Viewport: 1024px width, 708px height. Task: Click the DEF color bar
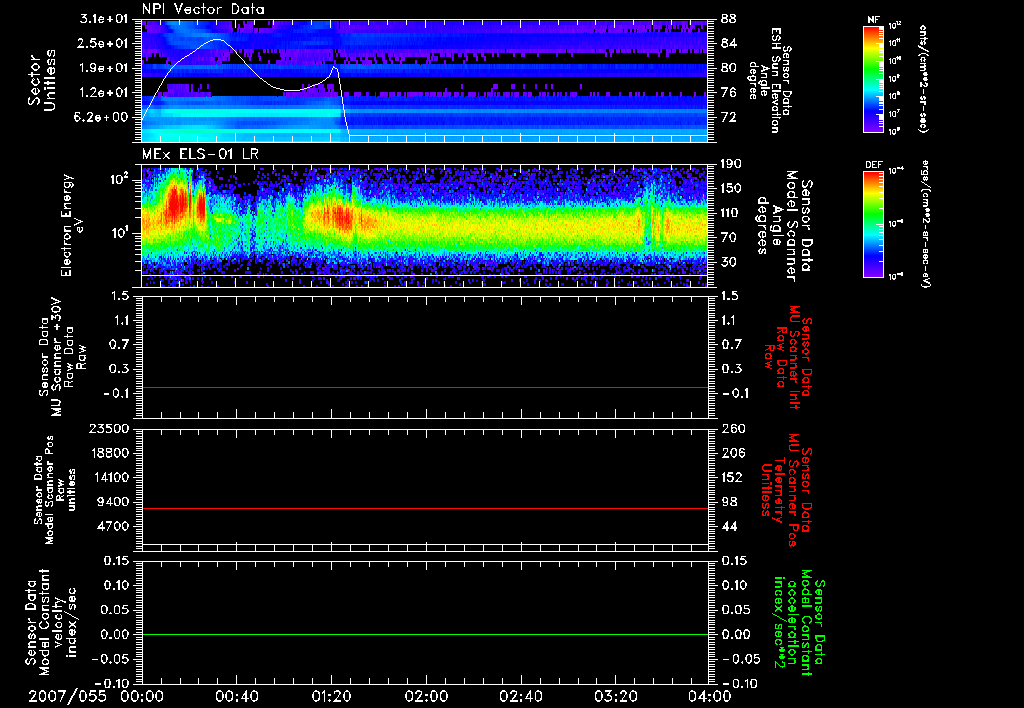[x=874, y=223]
